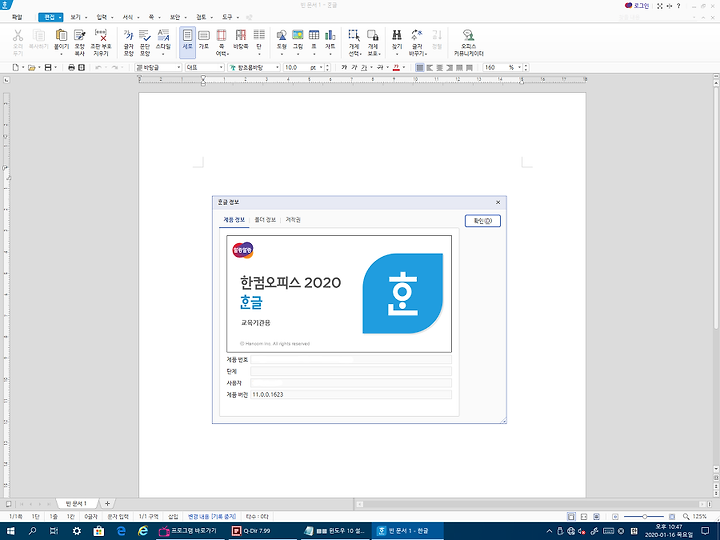Click the Paste (붙이기) clipboard icon
Viewport: 720px width, 540px height.
[x=61, y=36]
